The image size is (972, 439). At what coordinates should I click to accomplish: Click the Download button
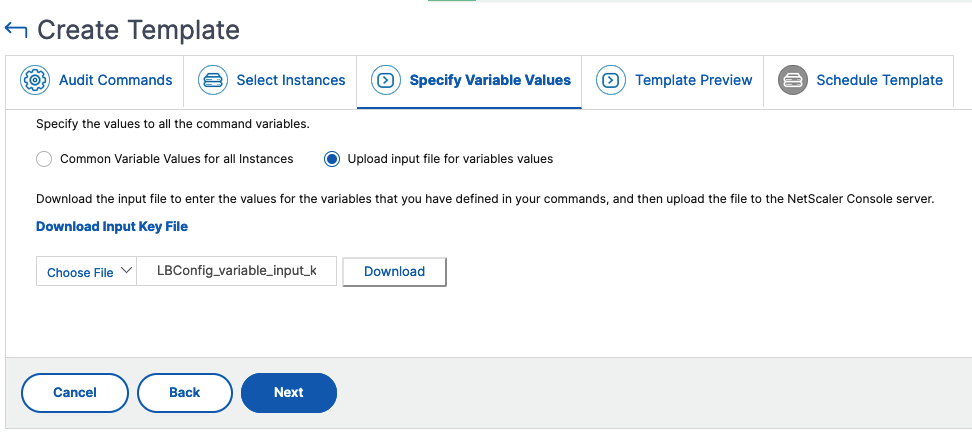[x=394, y=272]
